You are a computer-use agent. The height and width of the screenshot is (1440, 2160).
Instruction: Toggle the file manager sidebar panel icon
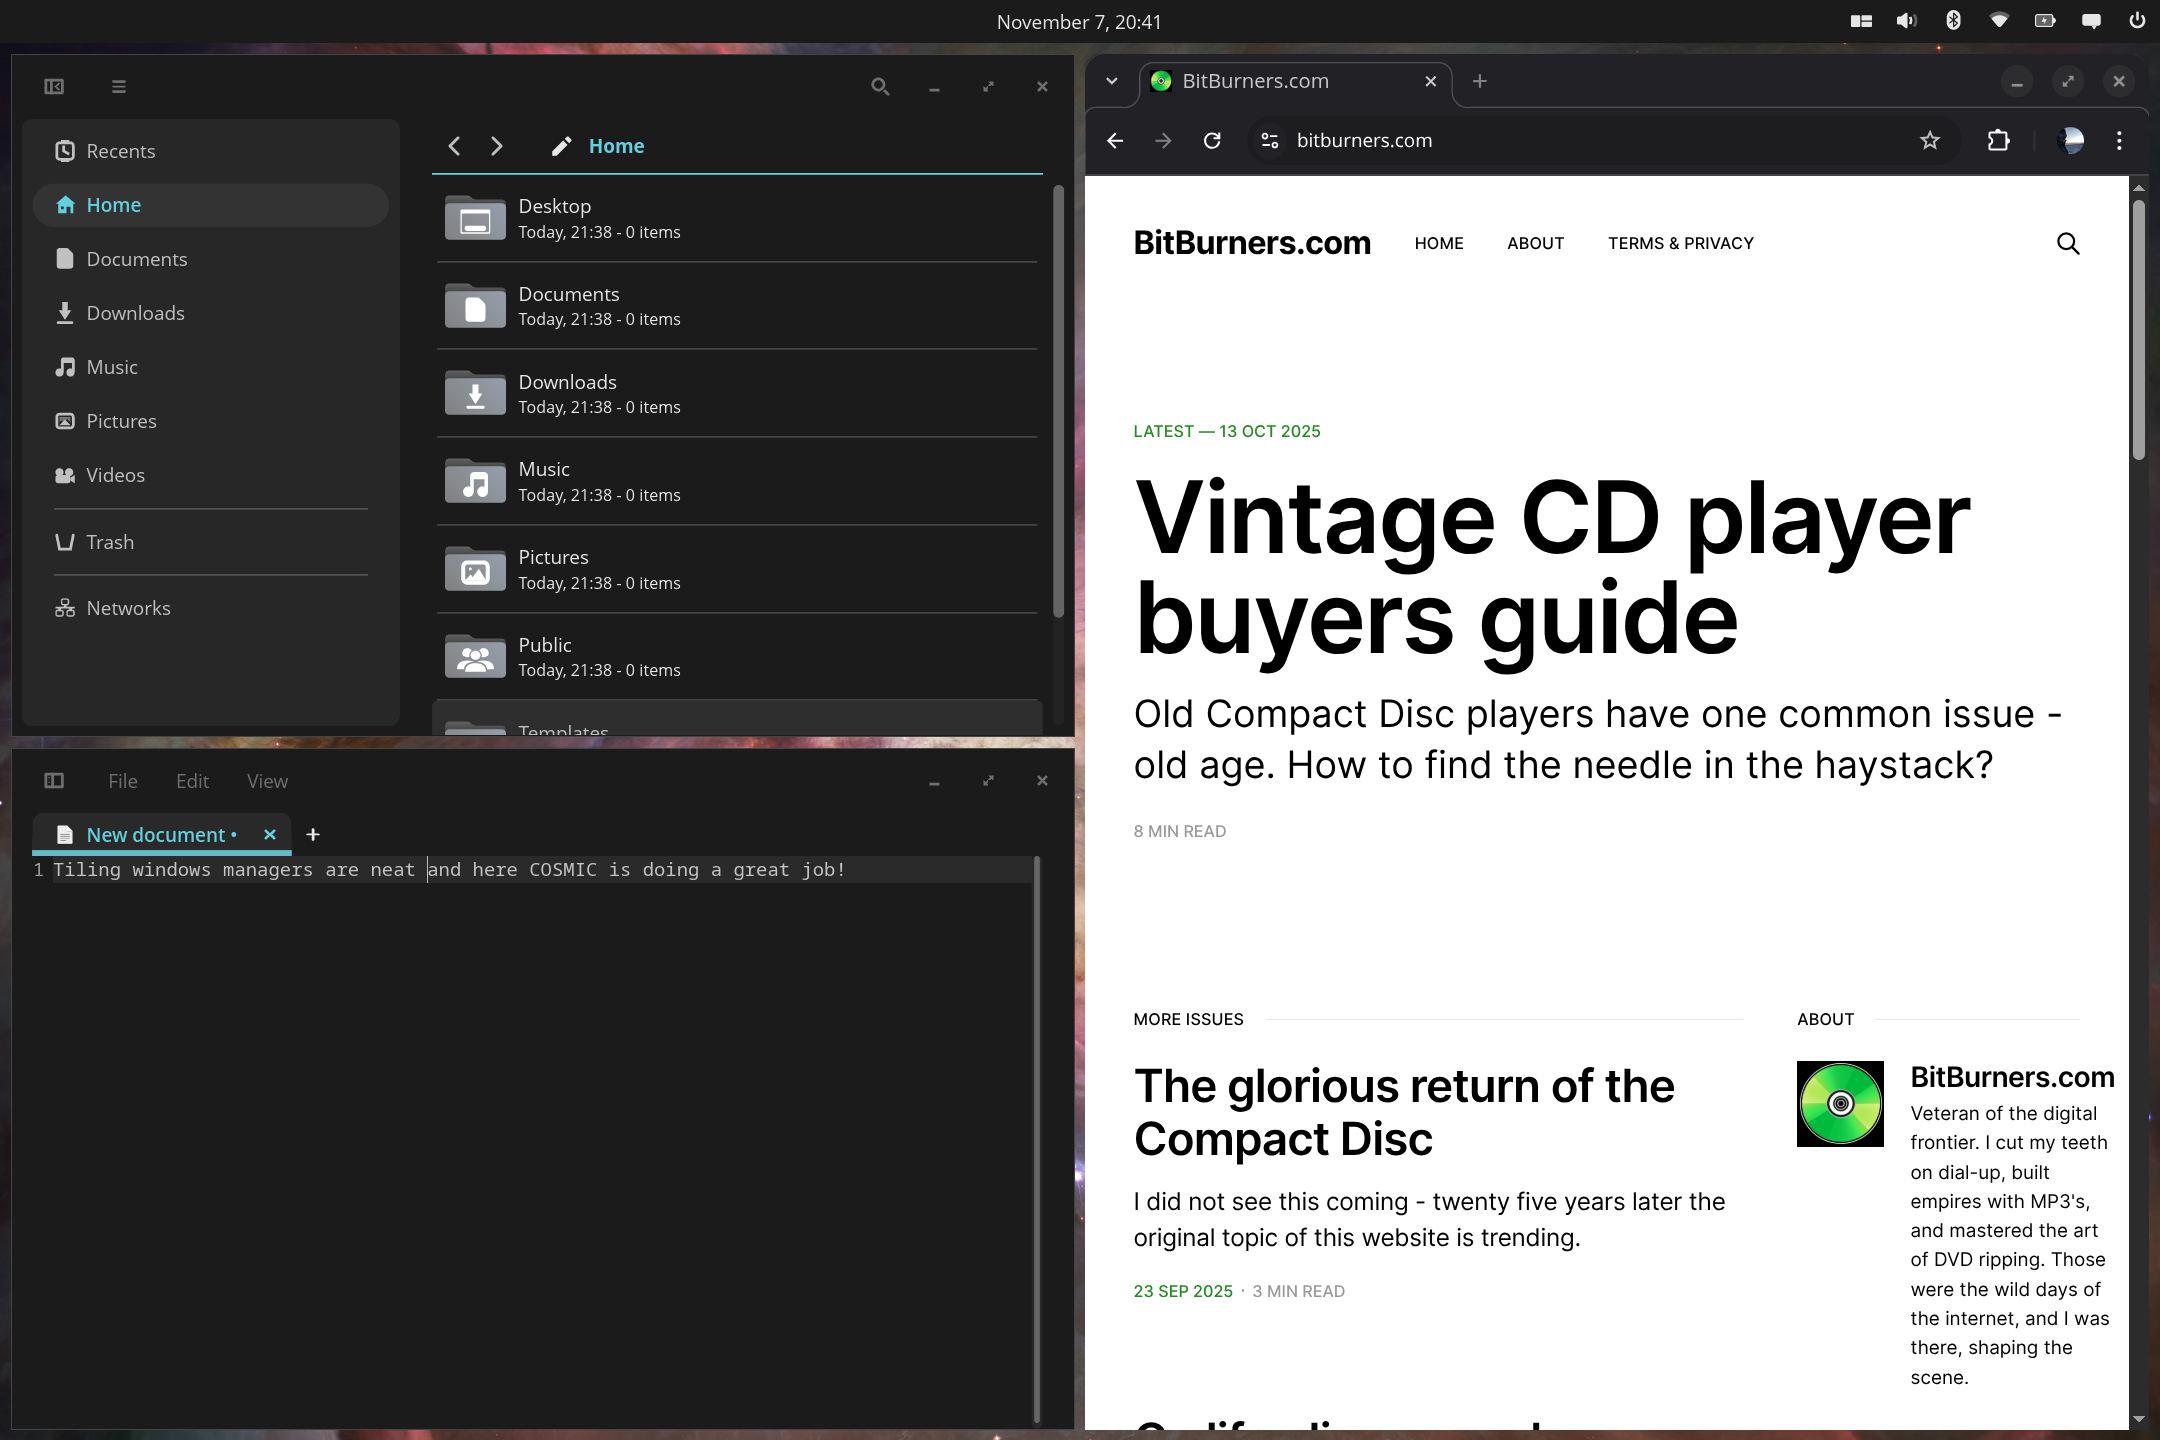[x=54, y=87]
